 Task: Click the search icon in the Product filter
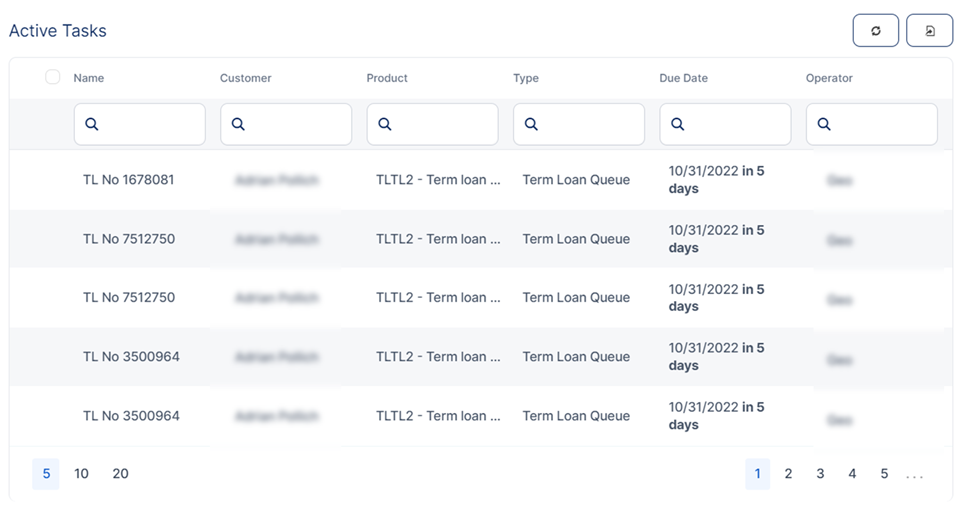tap(385, 125)
